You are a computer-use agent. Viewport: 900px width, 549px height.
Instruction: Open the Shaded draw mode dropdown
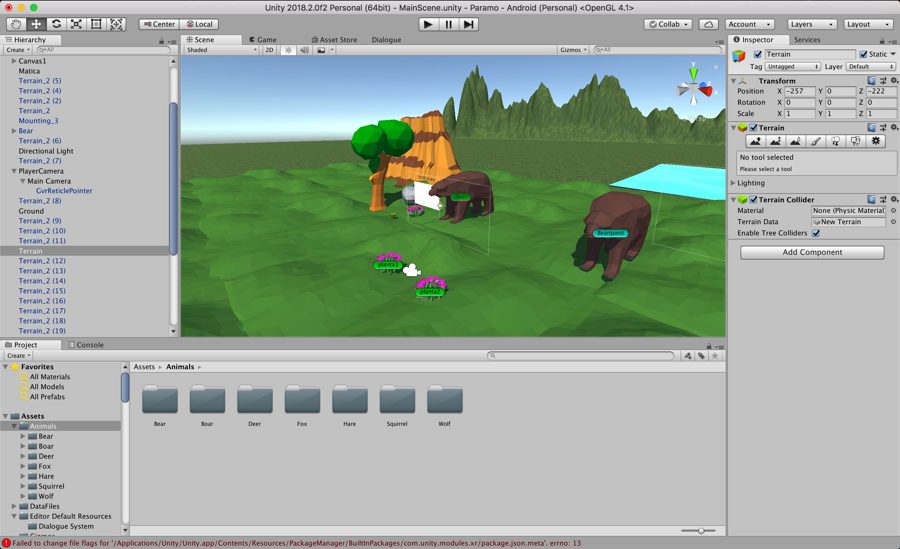(x=222, y=50)
